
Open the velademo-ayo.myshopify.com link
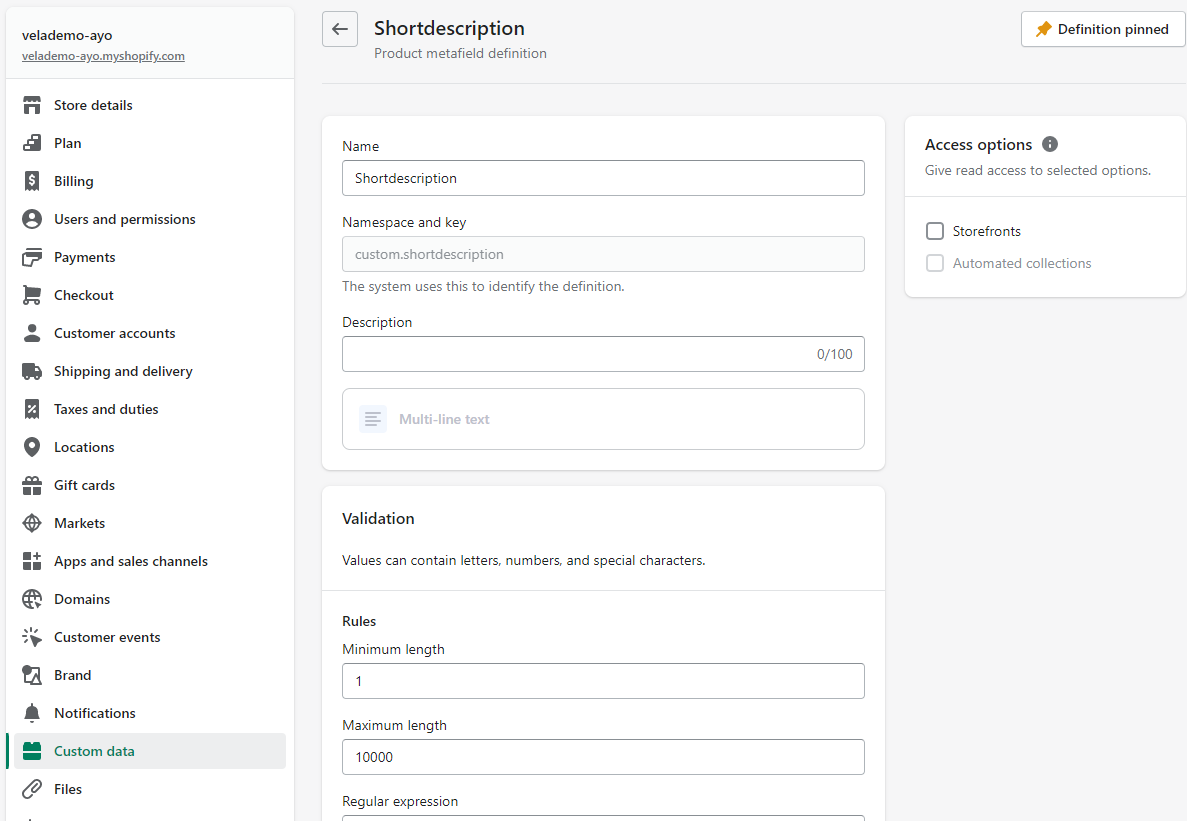(103, 56)
